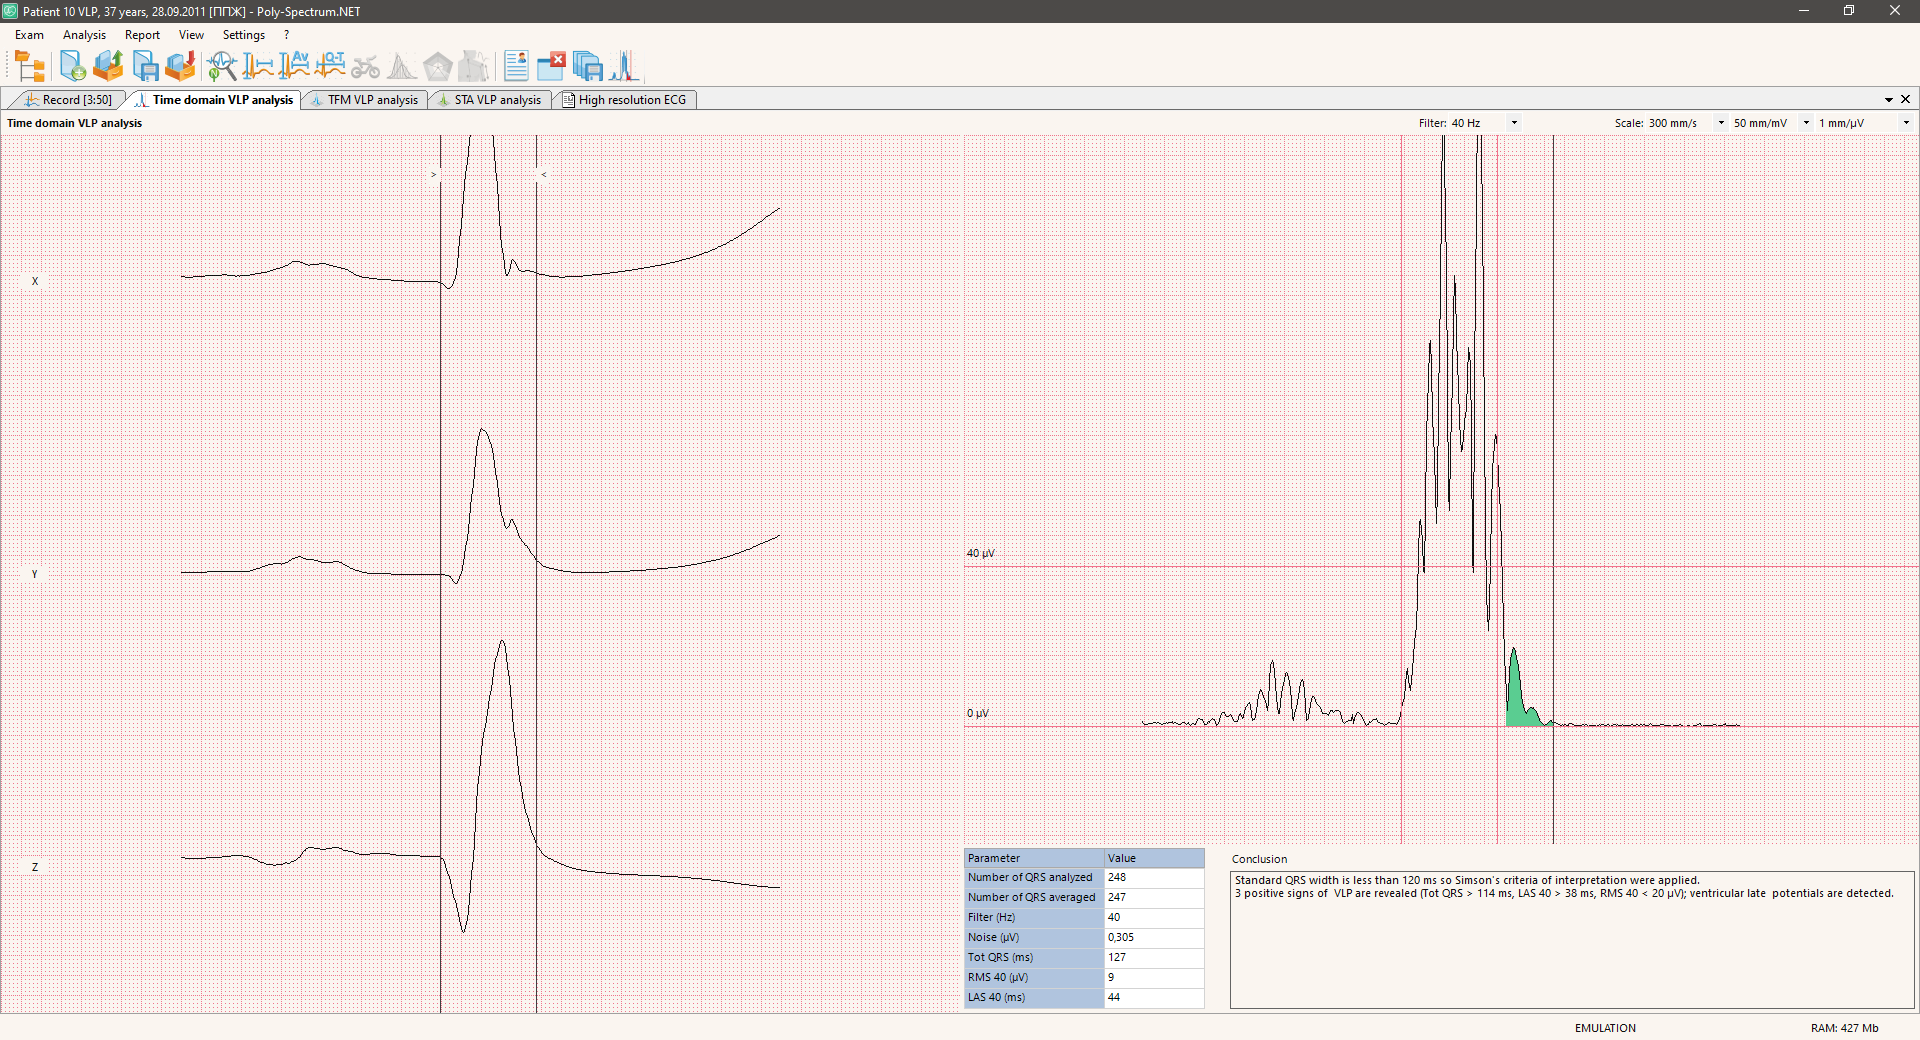Open the Settings menu
Image resolution: width=1920 pixels, height=1040 pixels.
tap(243, 35)
